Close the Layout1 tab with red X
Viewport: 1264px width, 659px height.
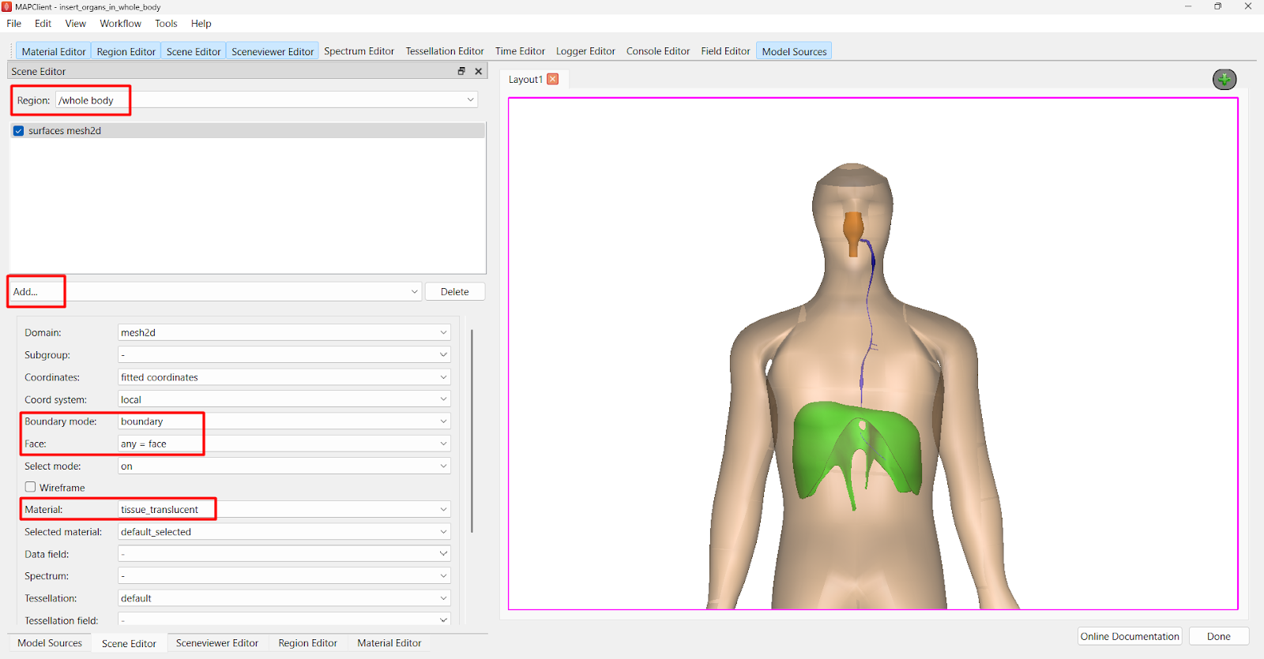click(552, 79)
